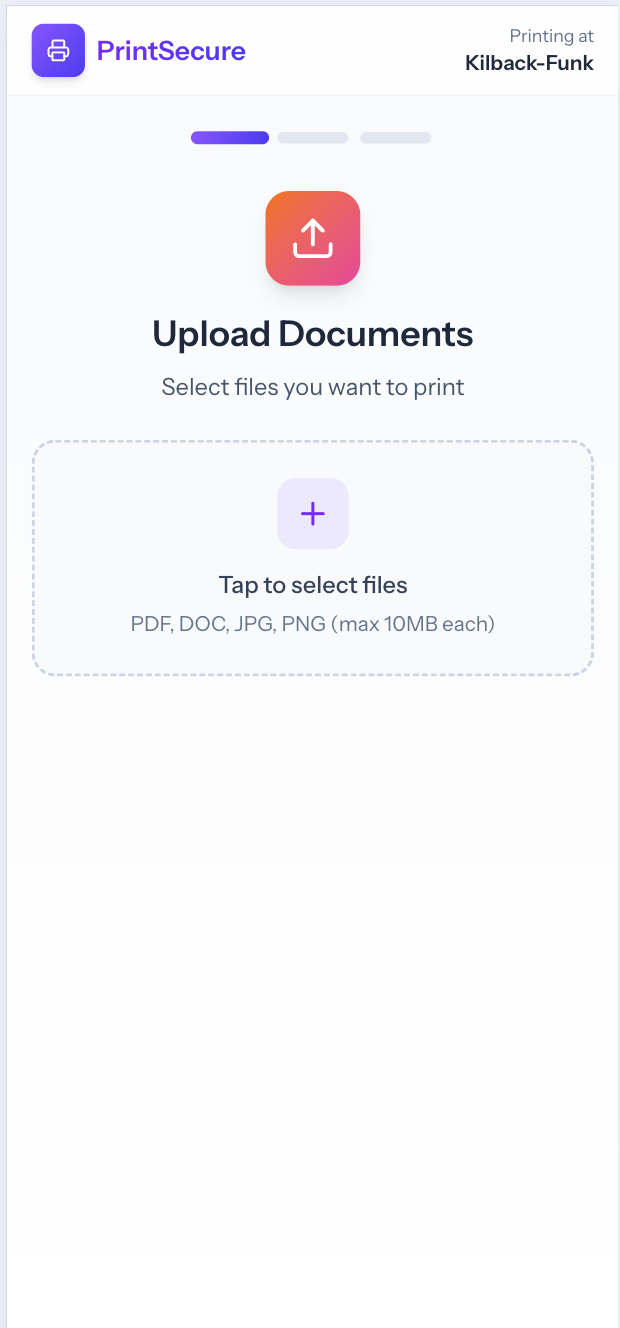Select the second progress step bar
The width and height of the screenshot is (620, 1328).
pos(312,137)
